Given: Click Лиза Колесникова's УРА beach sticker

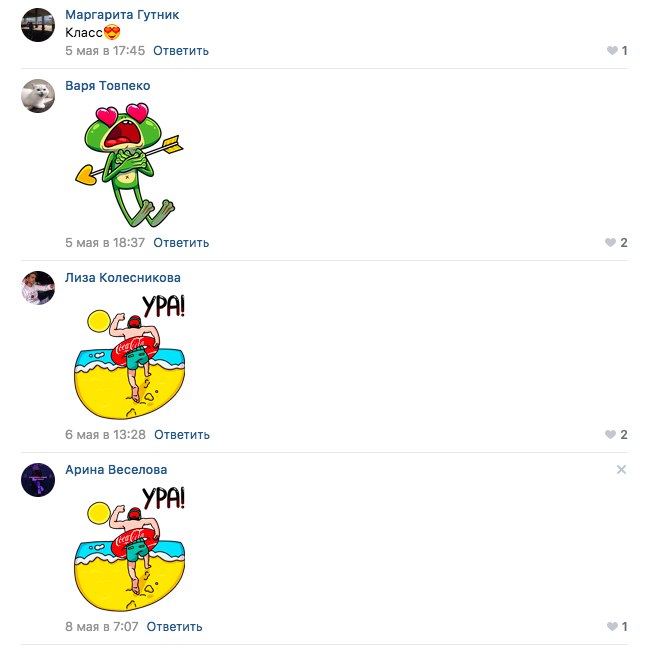Looking at the screenshot, I should tap(130, 357).
